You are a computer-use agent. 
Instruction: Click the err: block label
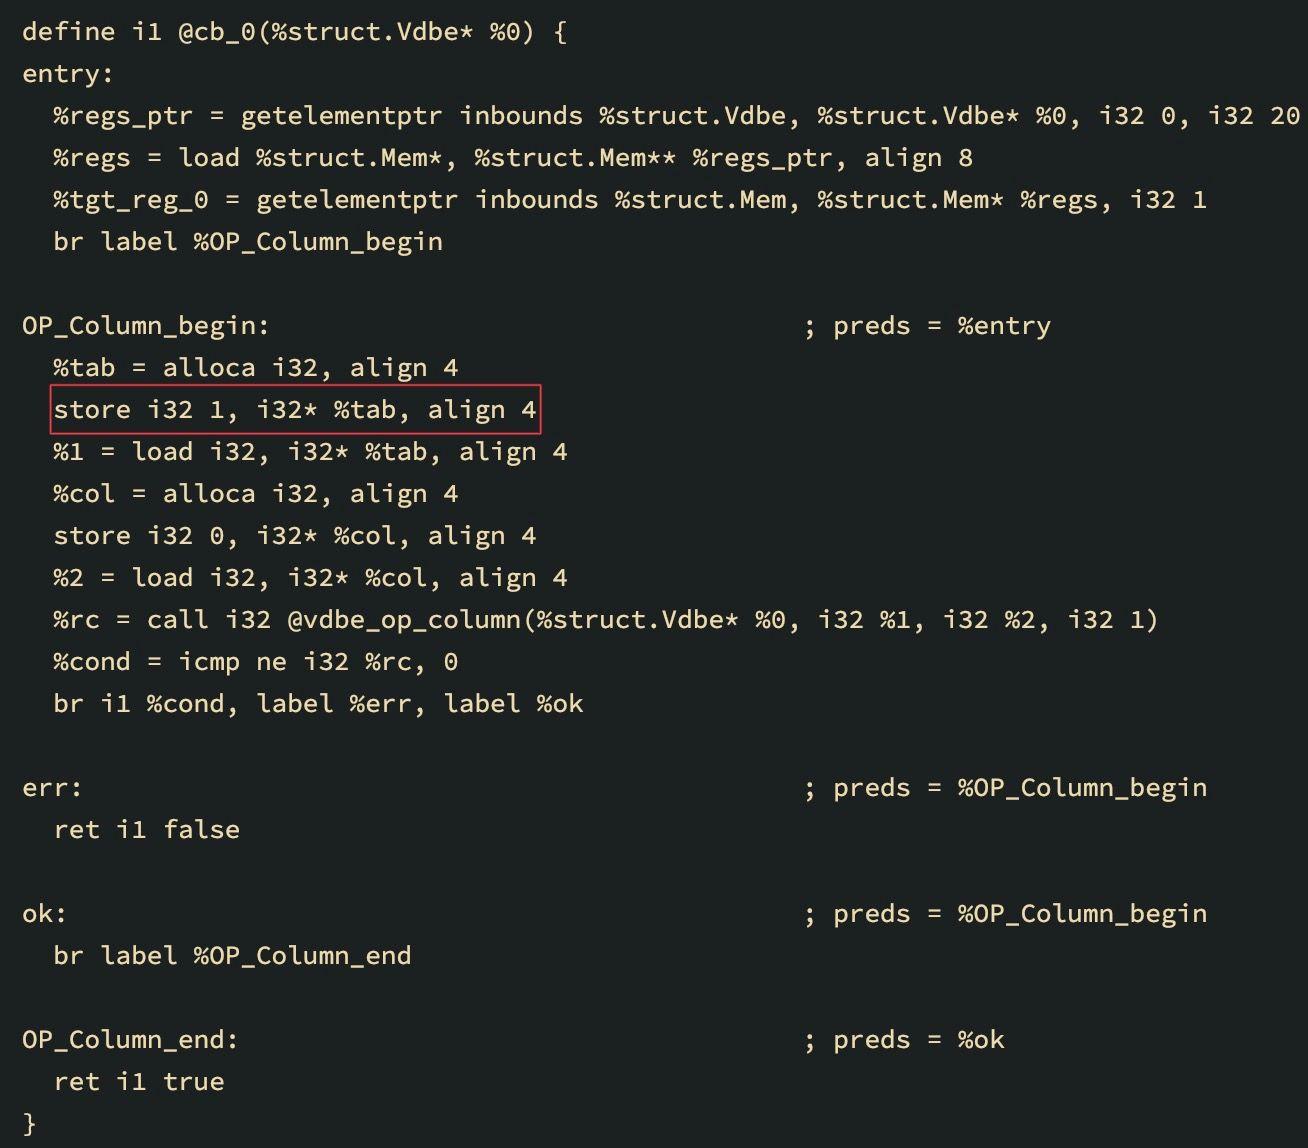(x=52, y=788)
